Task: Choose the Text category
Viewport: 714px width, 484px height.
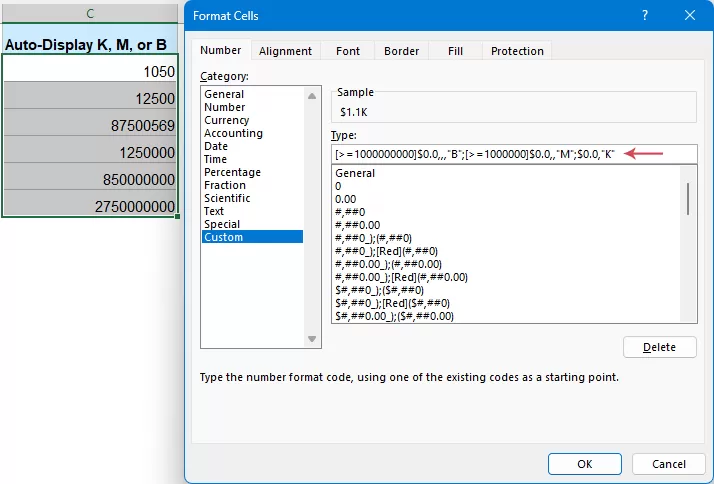Action: click(252, 211)
